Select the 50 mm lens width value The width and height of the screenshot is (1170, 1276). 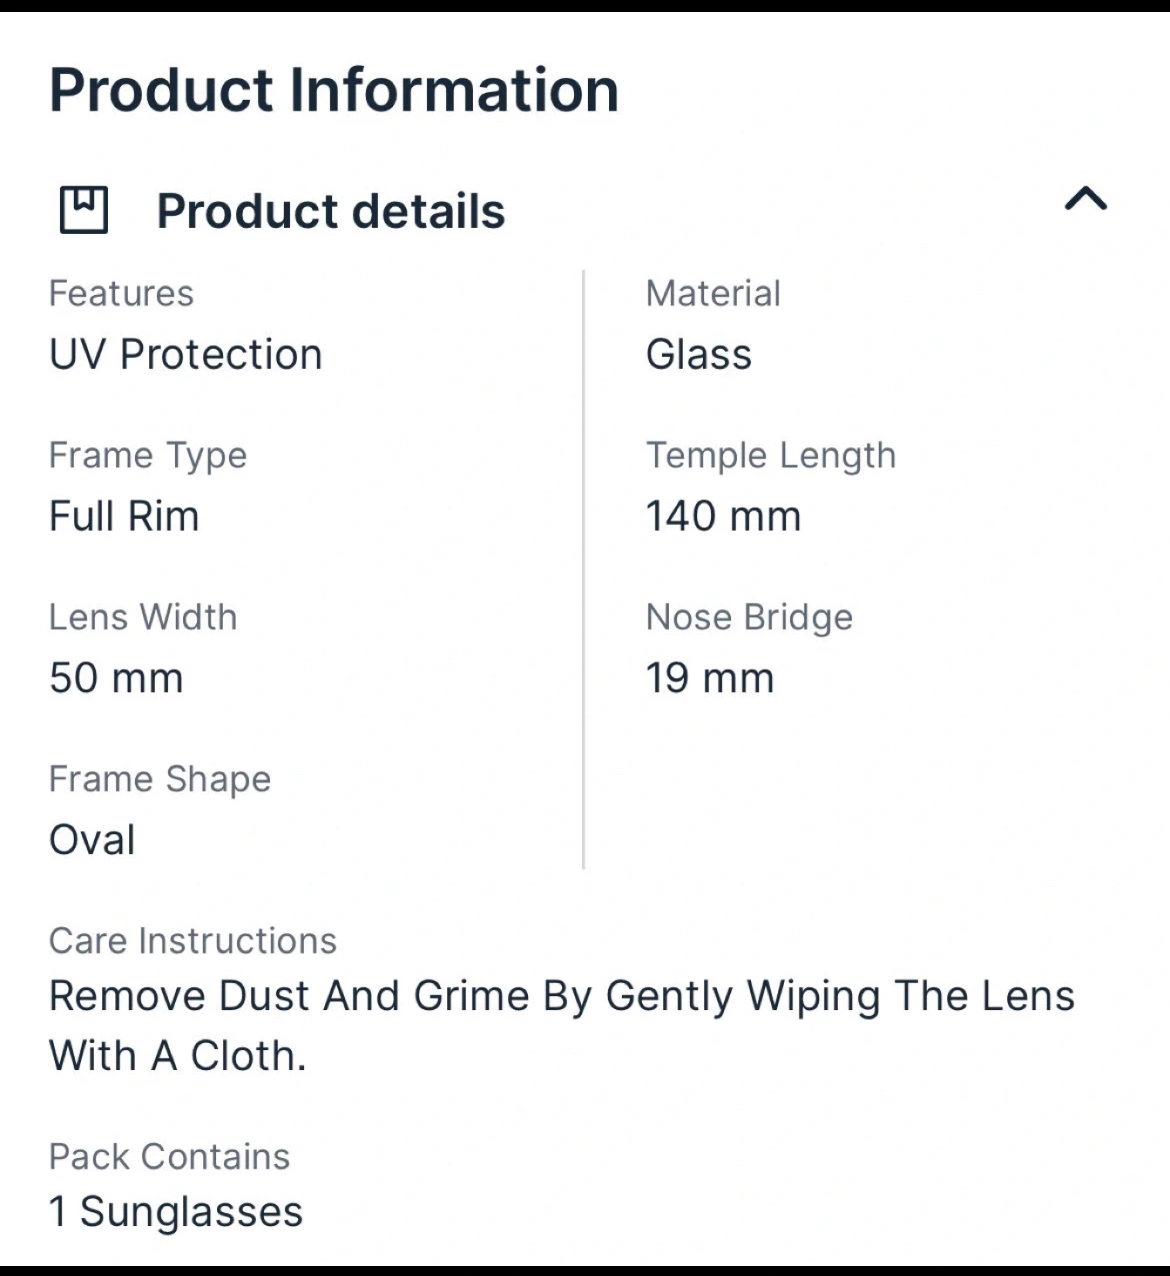click(x=116, y=678)
